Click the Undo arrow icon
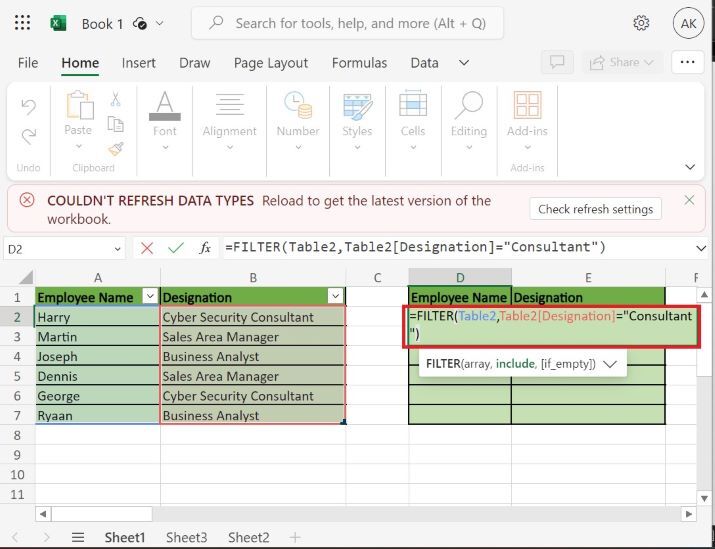This screenshot has height=549, width=715. [x=28, y=107]
